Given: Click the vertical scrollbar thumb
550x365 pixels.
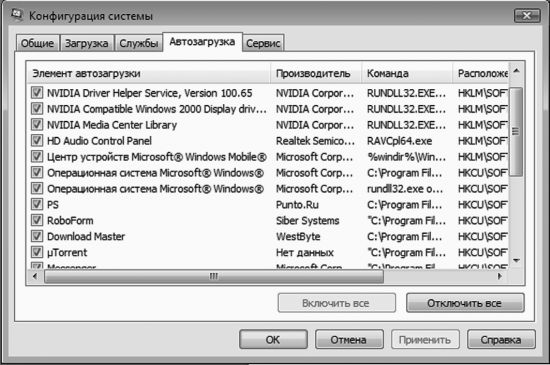Looking at the screenshot, I should pos(516,131).
